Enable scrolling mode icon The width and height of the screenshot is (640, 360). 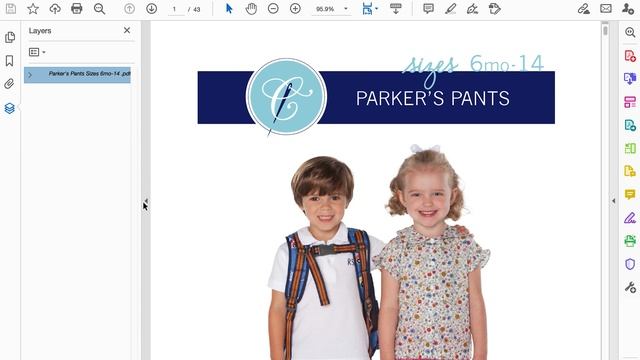click(396, 9)
